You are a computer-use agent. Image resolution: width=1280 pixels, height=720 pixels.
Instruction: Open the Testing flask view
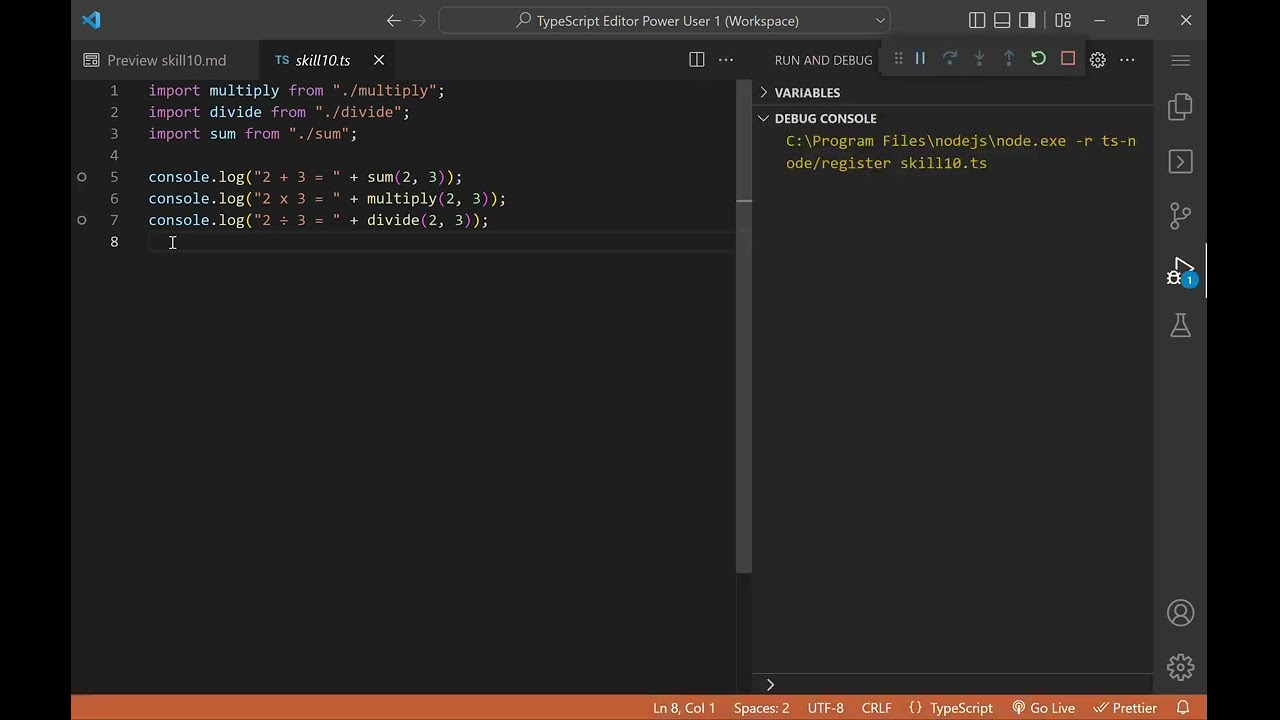pos(1181,325)
